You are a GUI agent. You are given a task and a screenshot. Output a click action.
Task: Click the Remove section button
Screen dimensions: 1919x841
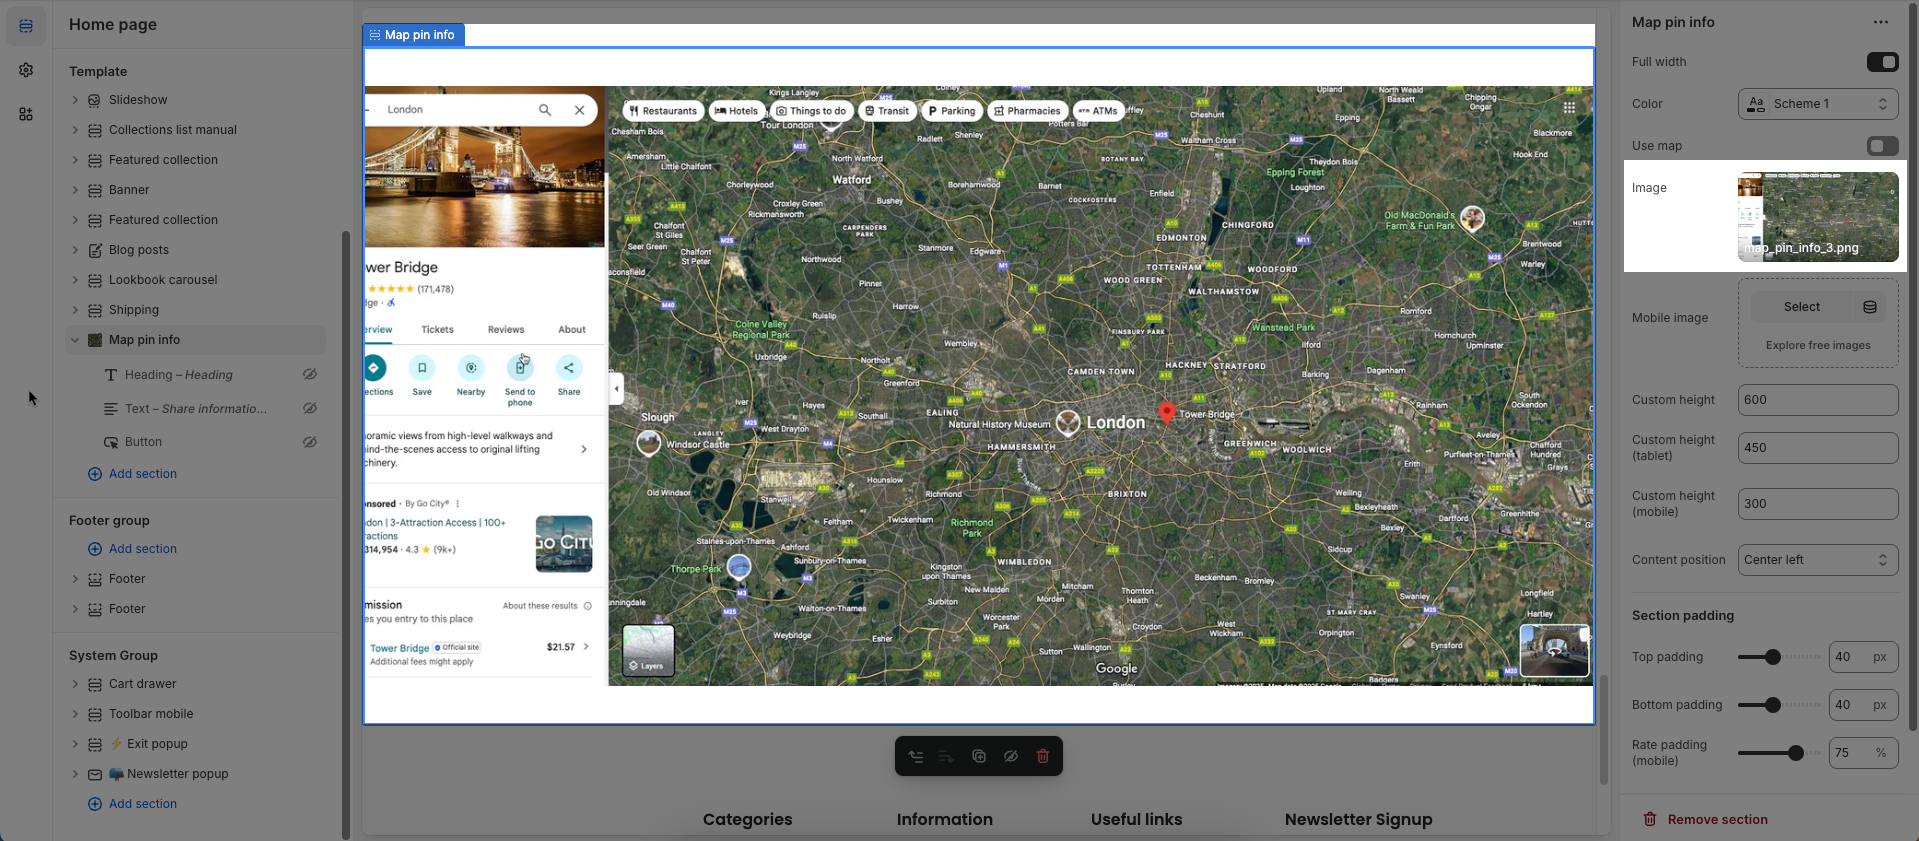tap(1706, 820)
